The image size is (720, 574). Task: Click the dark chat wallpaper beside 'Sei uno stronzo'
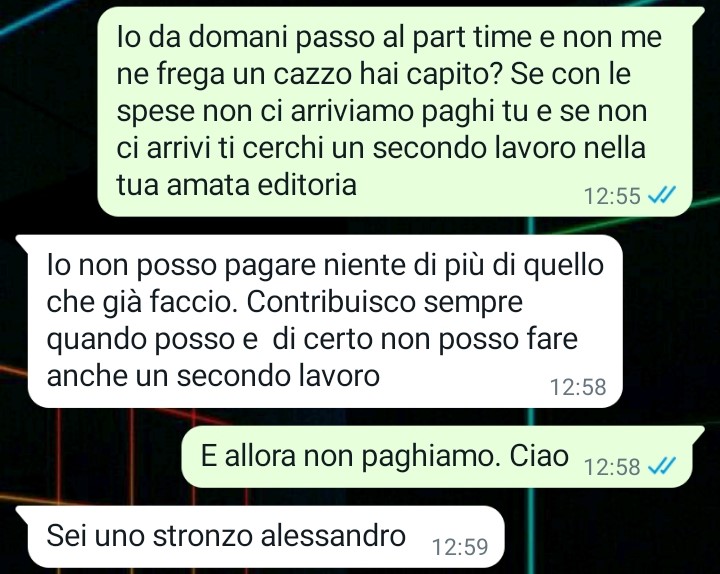click(x=611, y=537)
